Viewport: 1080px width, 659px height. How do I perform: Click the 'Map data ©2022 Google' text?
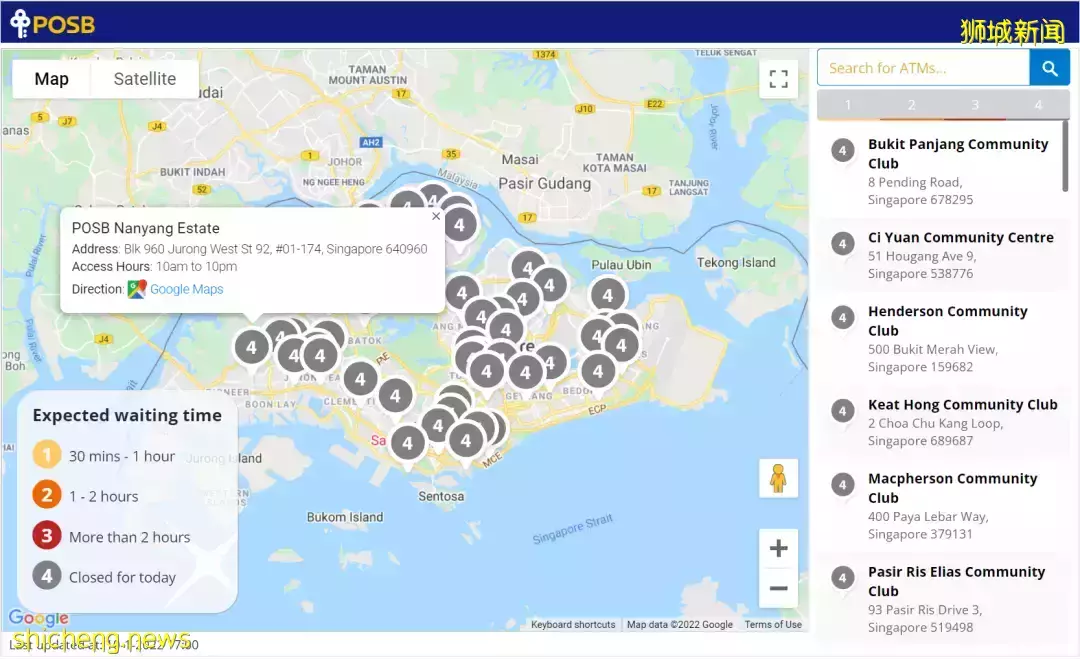680,625
